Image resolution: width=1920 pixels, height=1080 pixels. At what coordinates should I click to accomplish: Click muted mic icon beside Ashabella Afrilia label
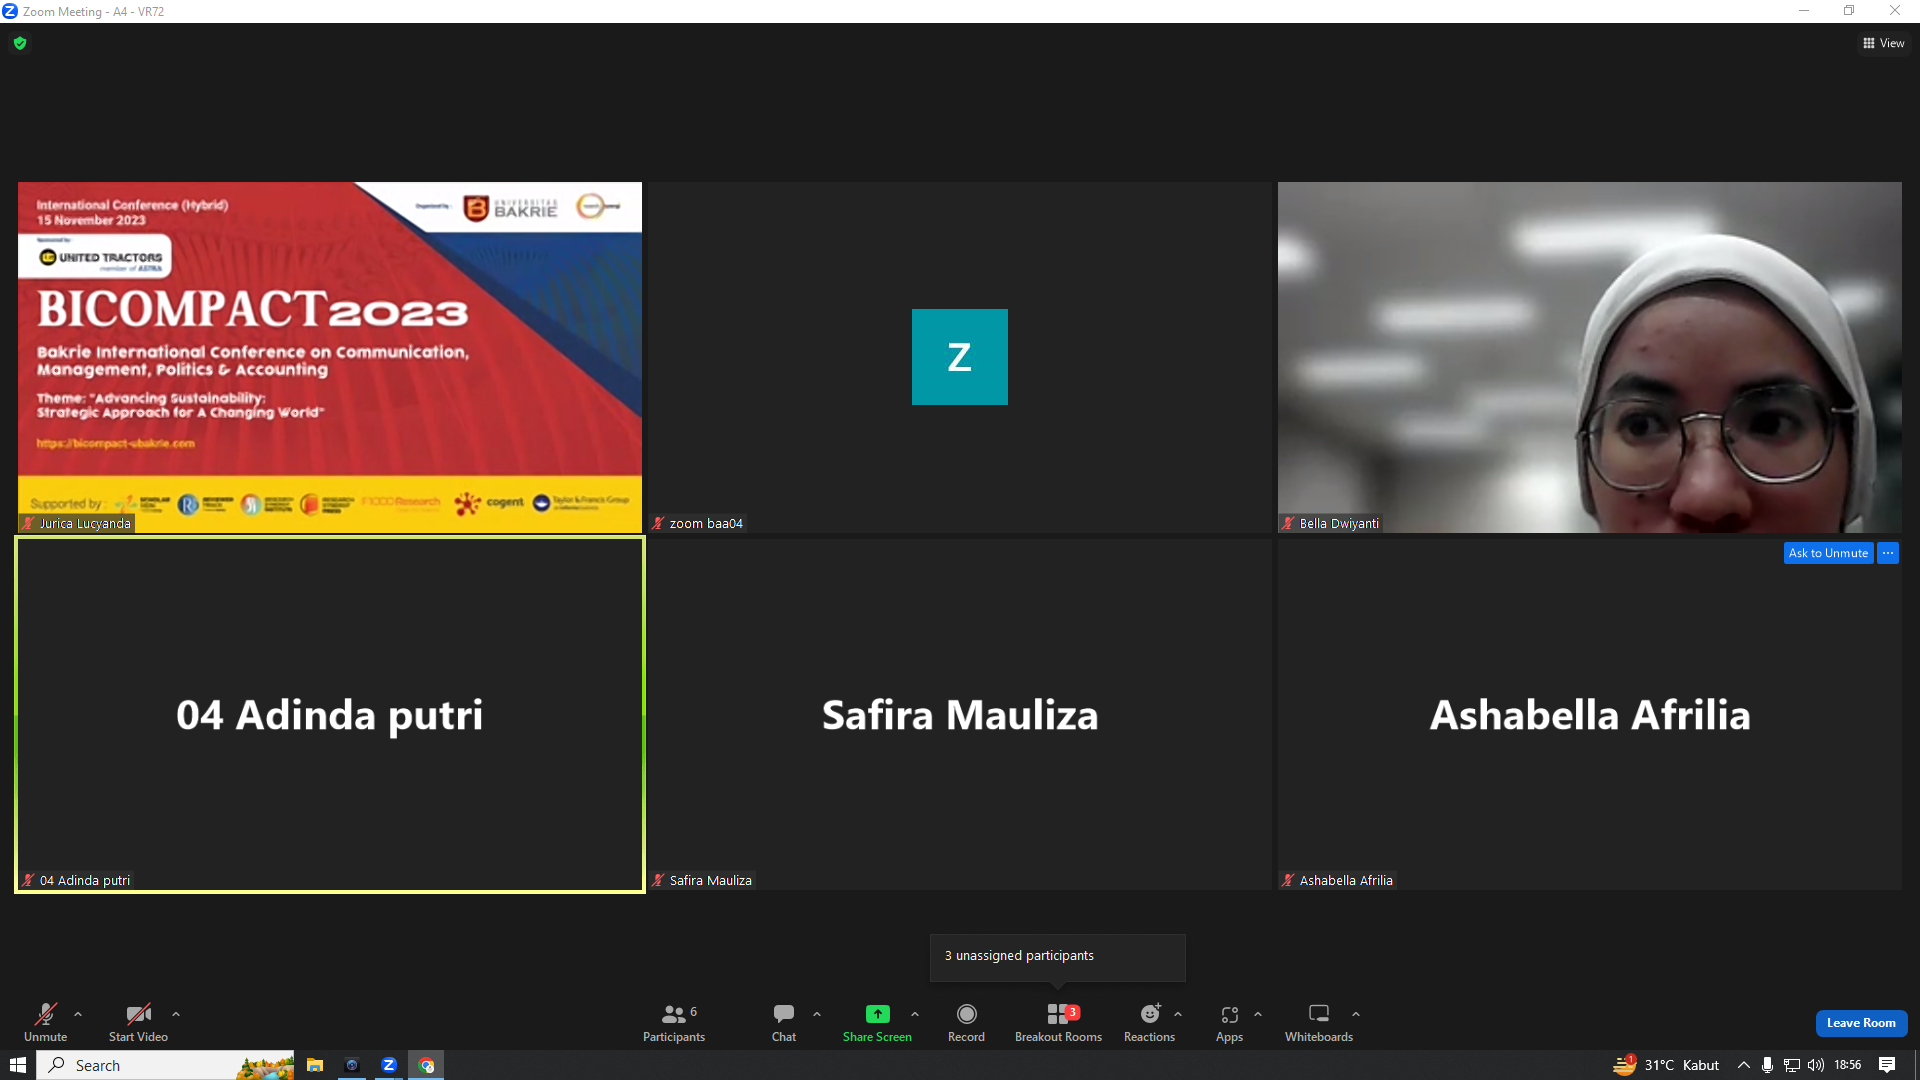(x=1288, y=880)
